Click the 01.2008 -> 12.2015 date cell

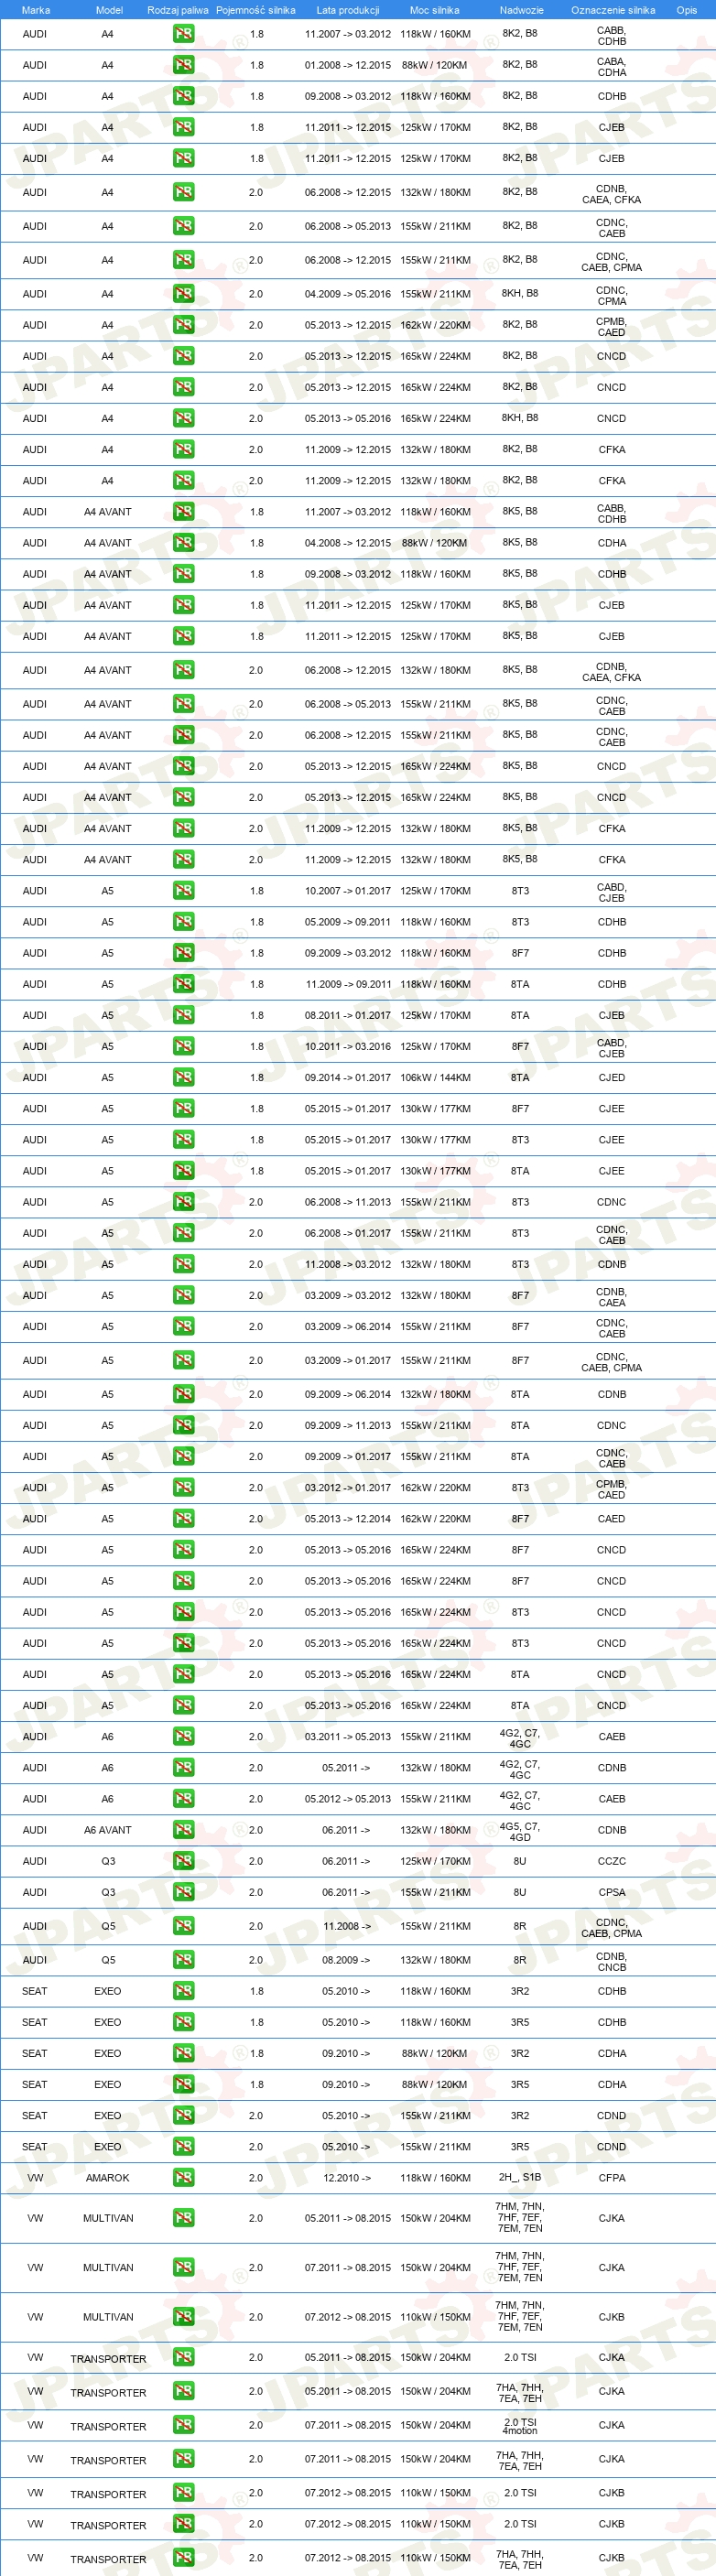348,65
